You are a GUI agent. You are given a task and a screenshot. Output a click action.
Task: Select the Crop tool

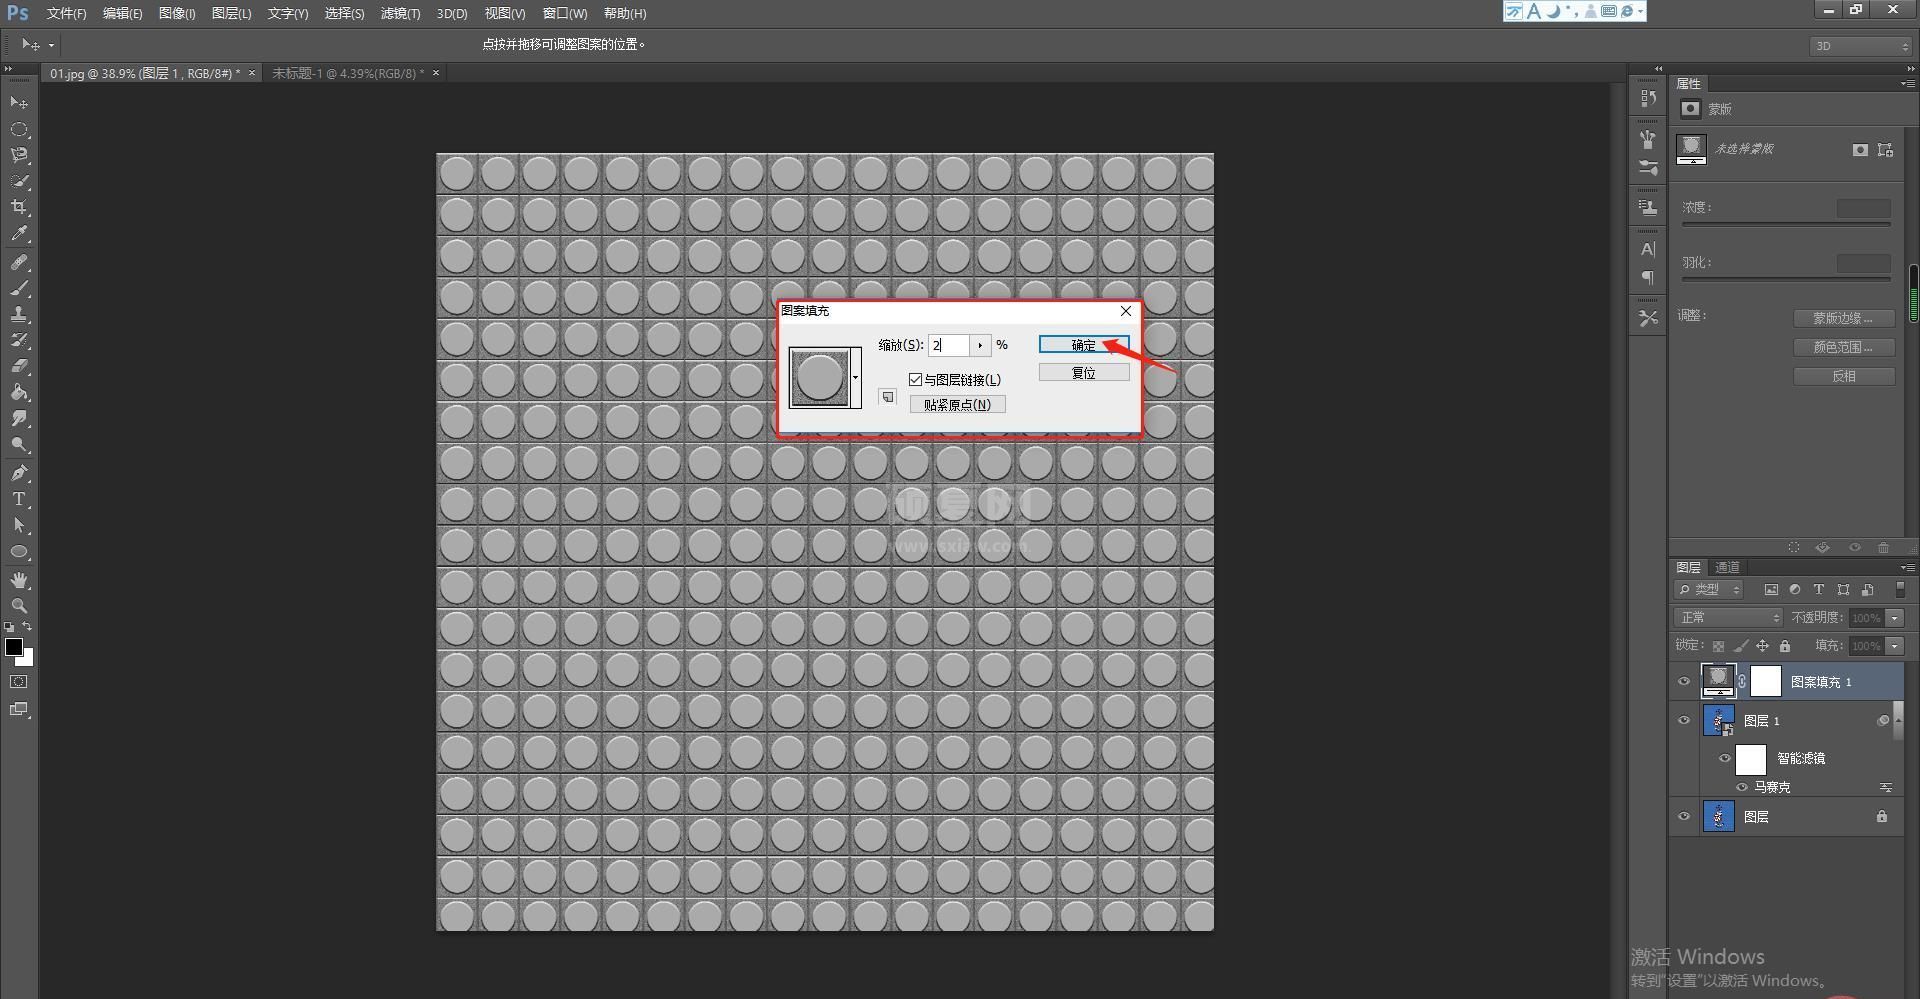[19, 207]
